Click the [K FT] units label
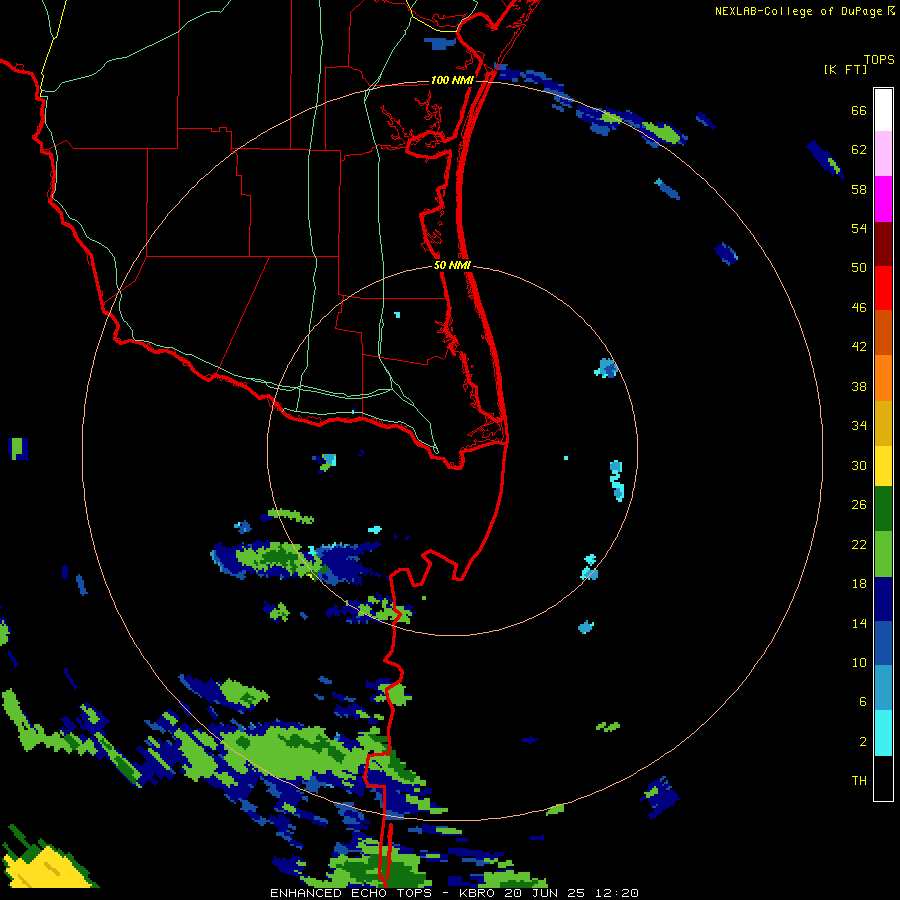 845,70
